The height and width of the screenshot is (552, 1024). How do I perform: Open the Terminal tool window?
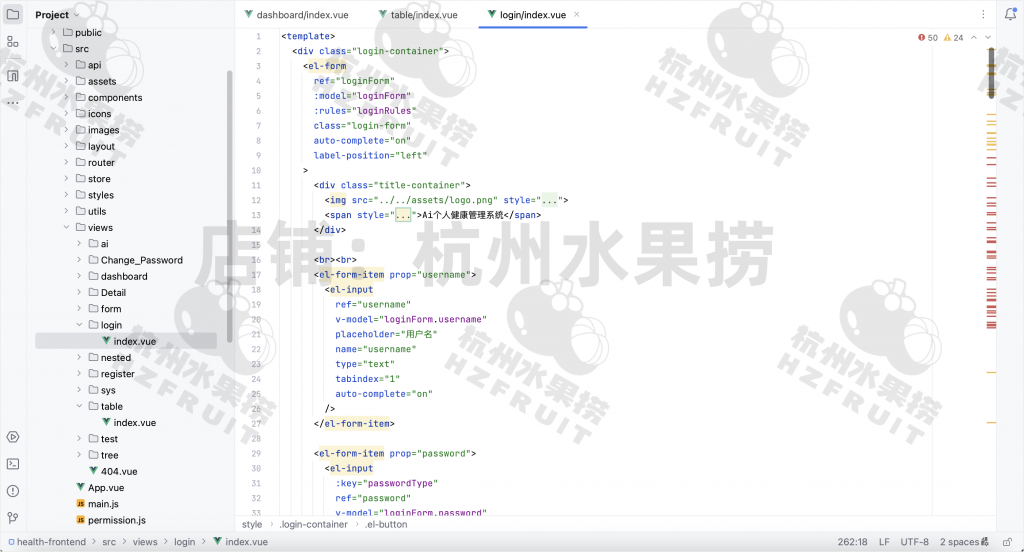pyautogui.click(x=13, y=464)
